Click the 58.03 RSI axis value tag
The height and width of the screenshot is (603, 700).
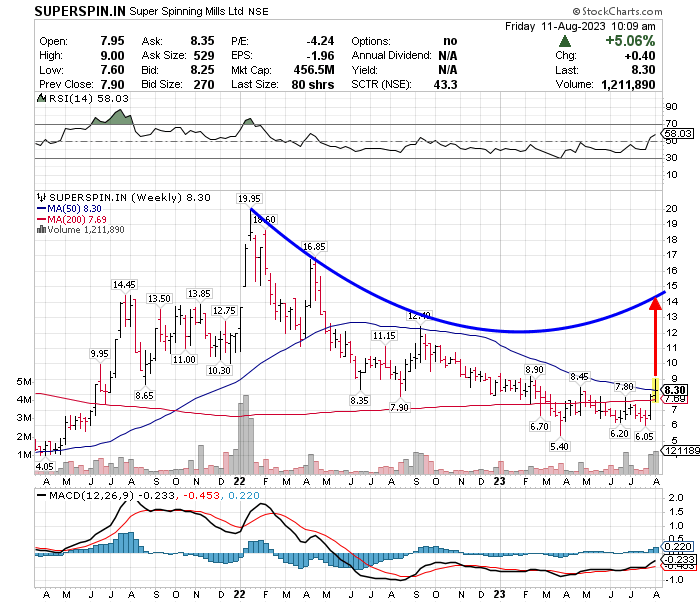(679, 133)
